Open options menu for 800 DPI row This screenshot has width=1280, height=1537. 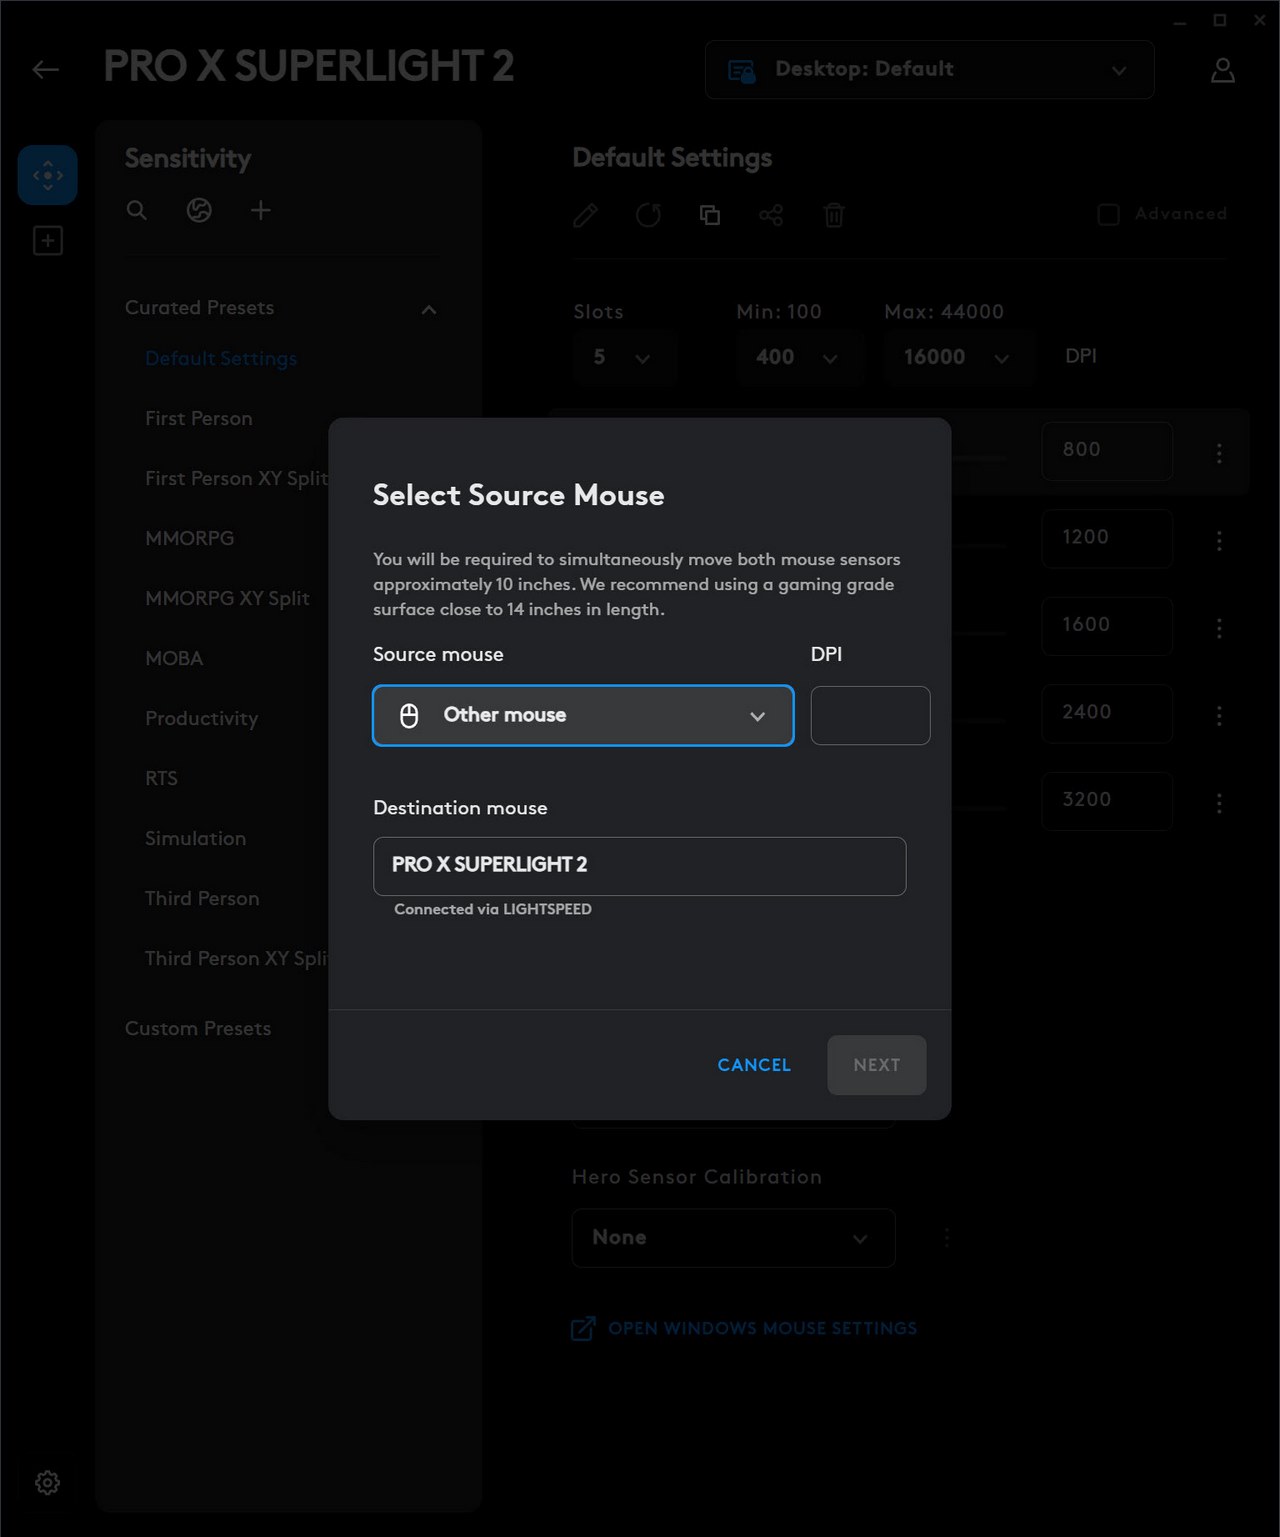1219,453
